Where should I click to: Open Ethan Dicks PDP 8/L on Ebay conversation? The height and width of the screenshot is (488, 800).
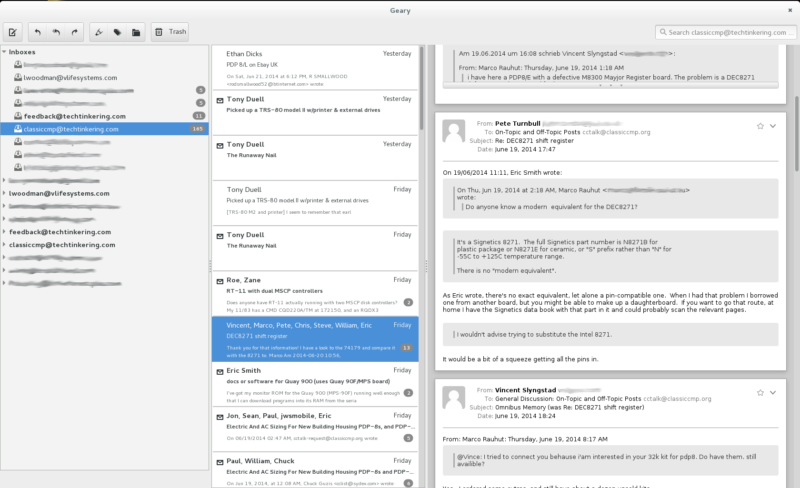[315, 67]
